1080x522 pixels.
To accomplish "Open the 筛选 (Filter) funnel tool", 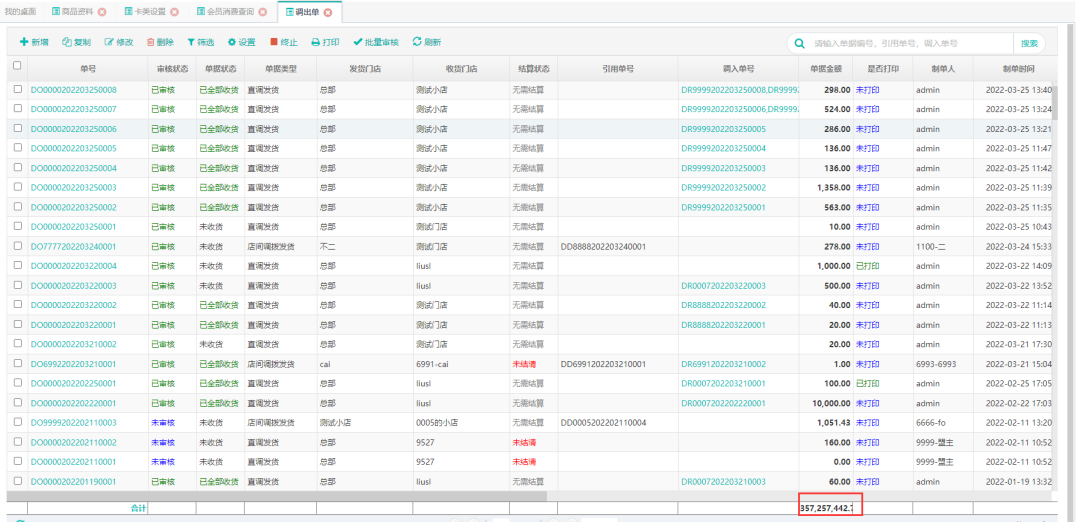I will (200, 43).
